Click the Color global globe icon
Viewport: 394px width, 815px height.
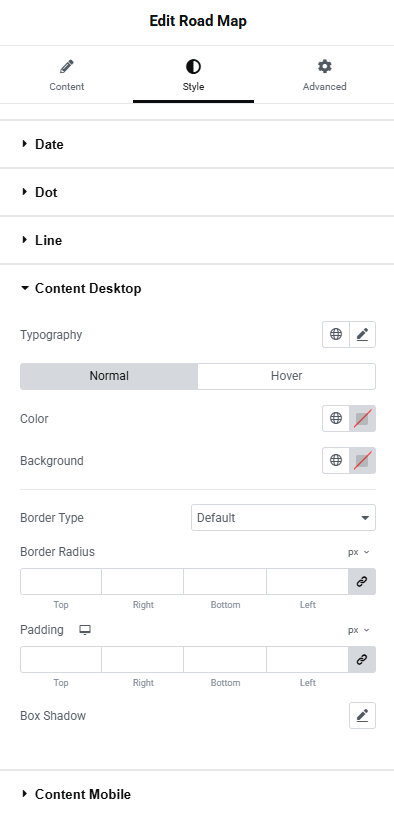click(336, 418)
